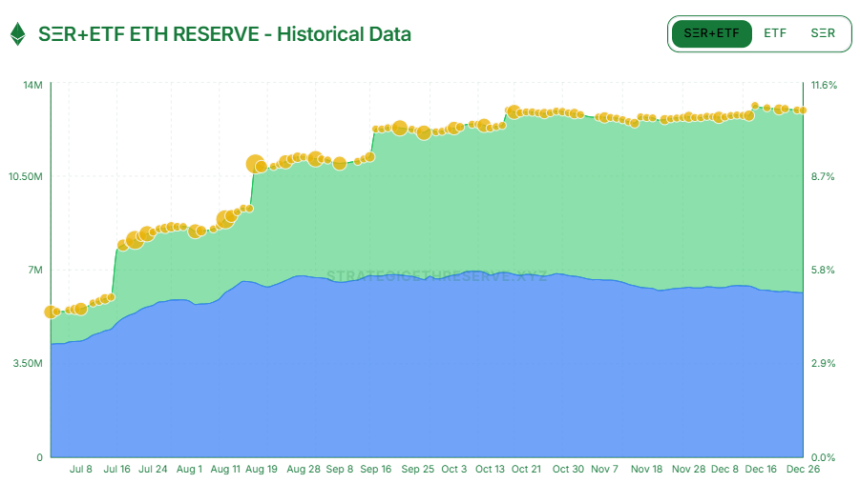Click the large yellow bubble above Jul 16
860x483 pixels.
[134, 240]
